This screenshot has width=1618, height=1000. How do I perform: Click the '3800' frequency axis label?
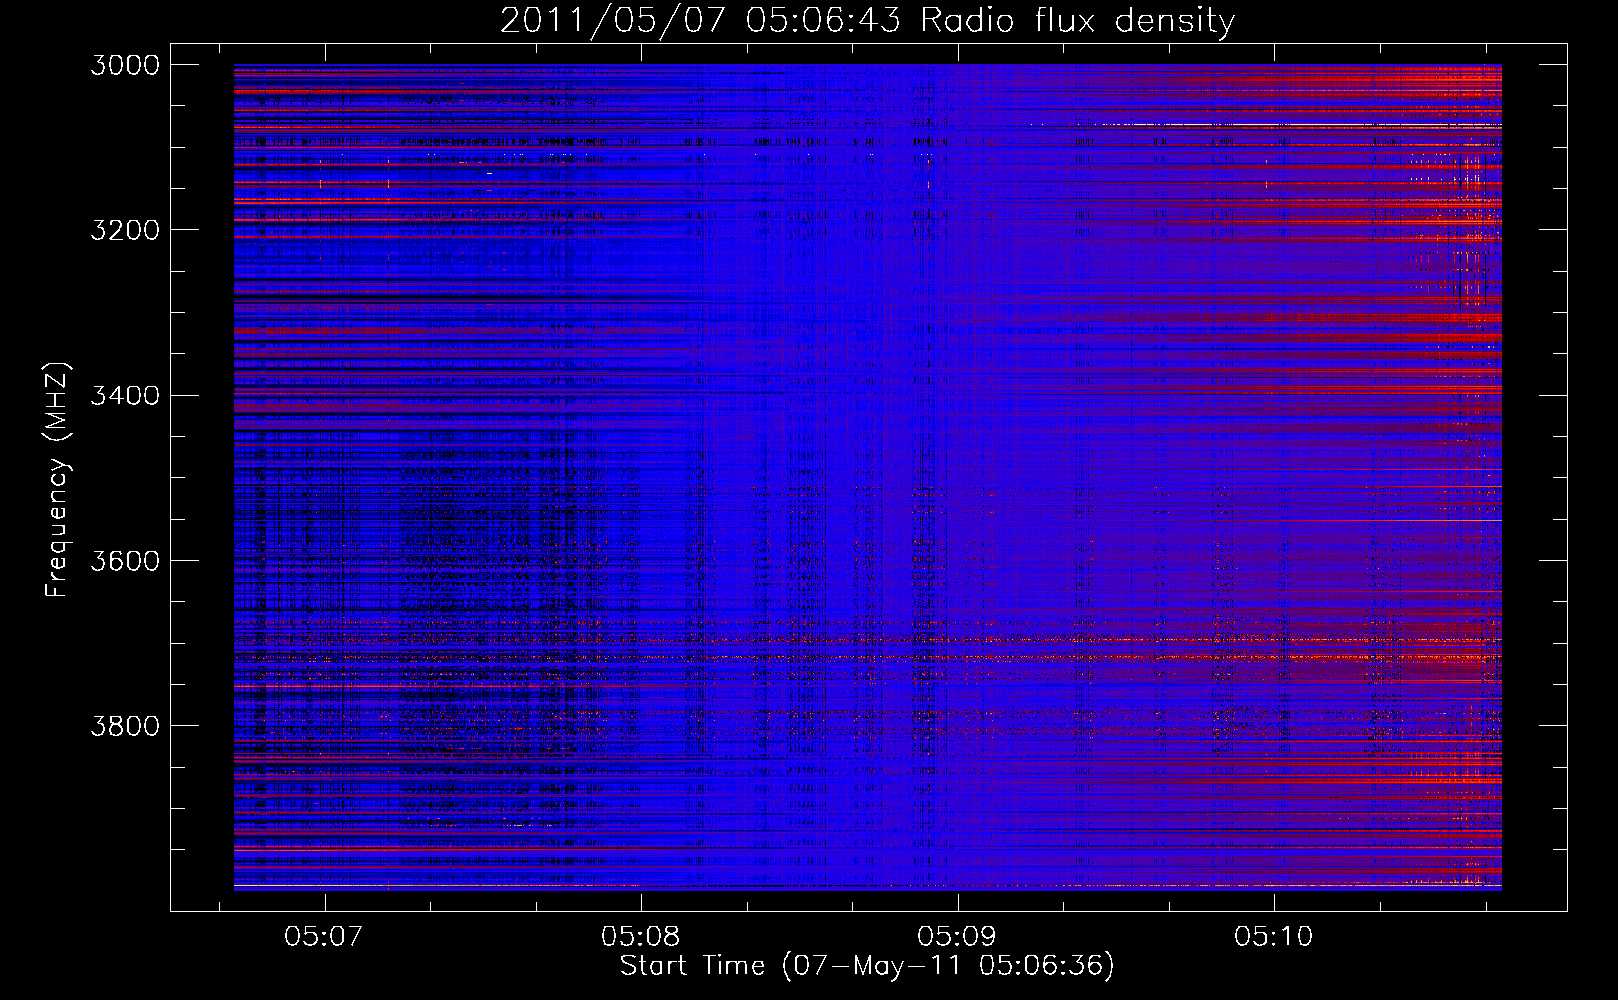pos(125,725)
